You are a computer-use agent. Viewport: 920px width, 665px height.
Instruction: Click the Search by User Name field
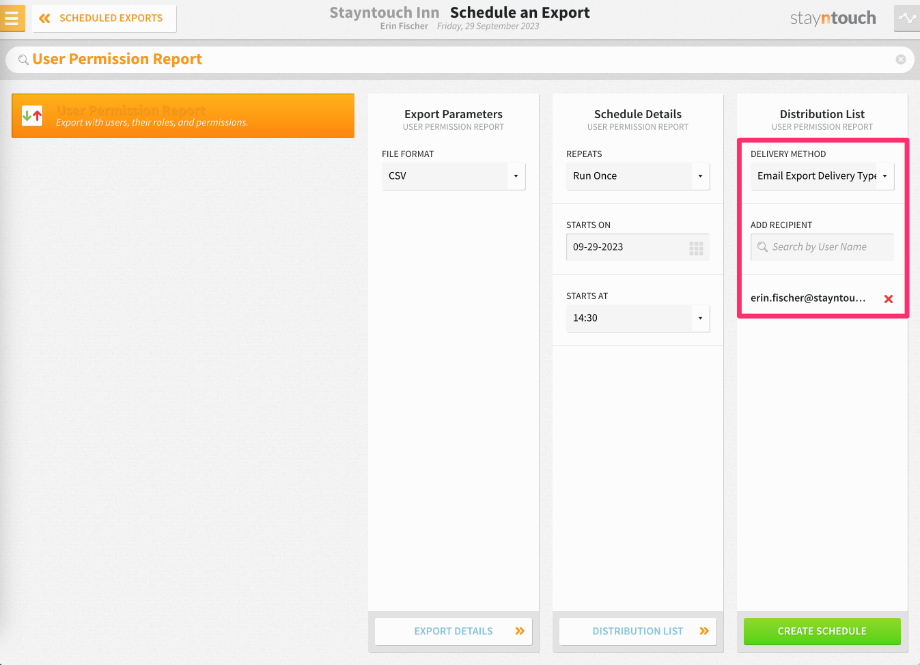(822, 247)
